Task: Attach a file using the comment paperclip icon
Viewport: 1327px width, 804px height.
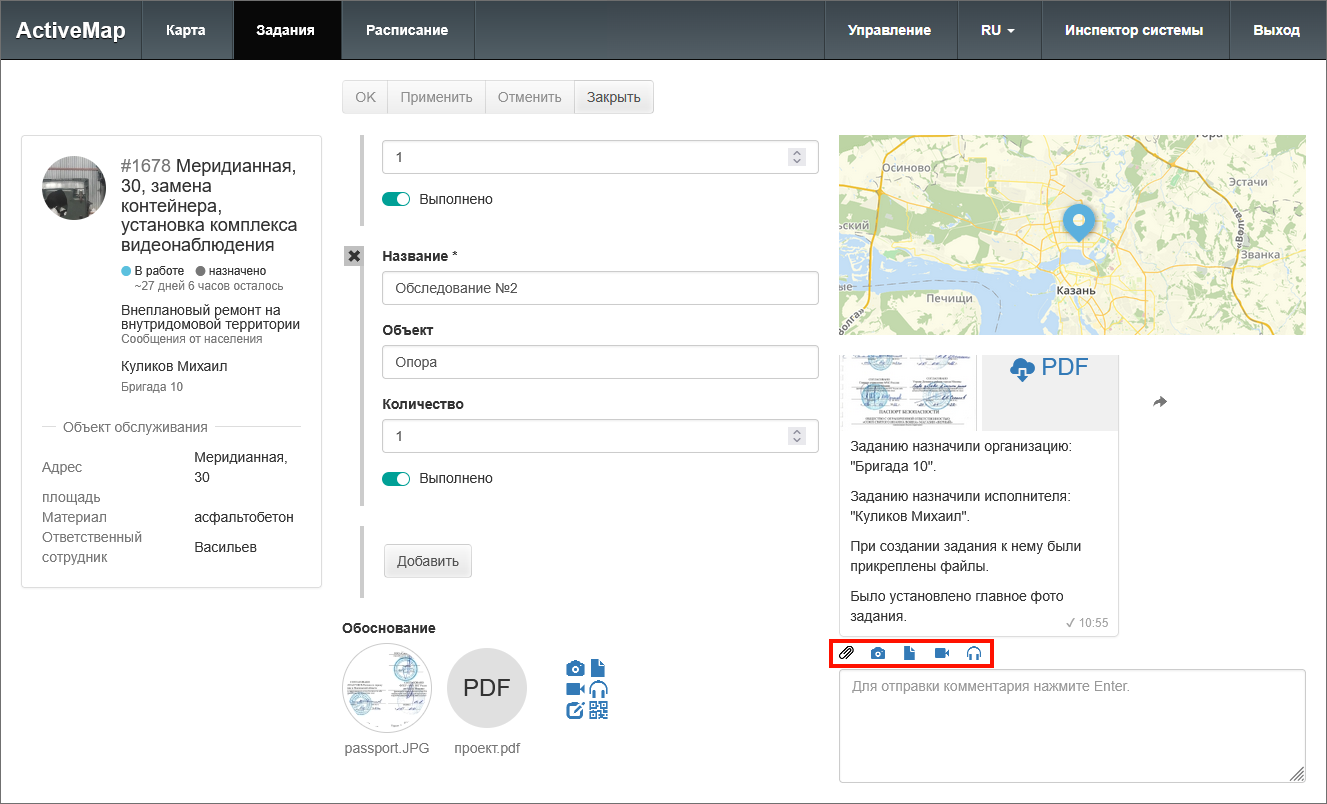Action: point(846,653)
